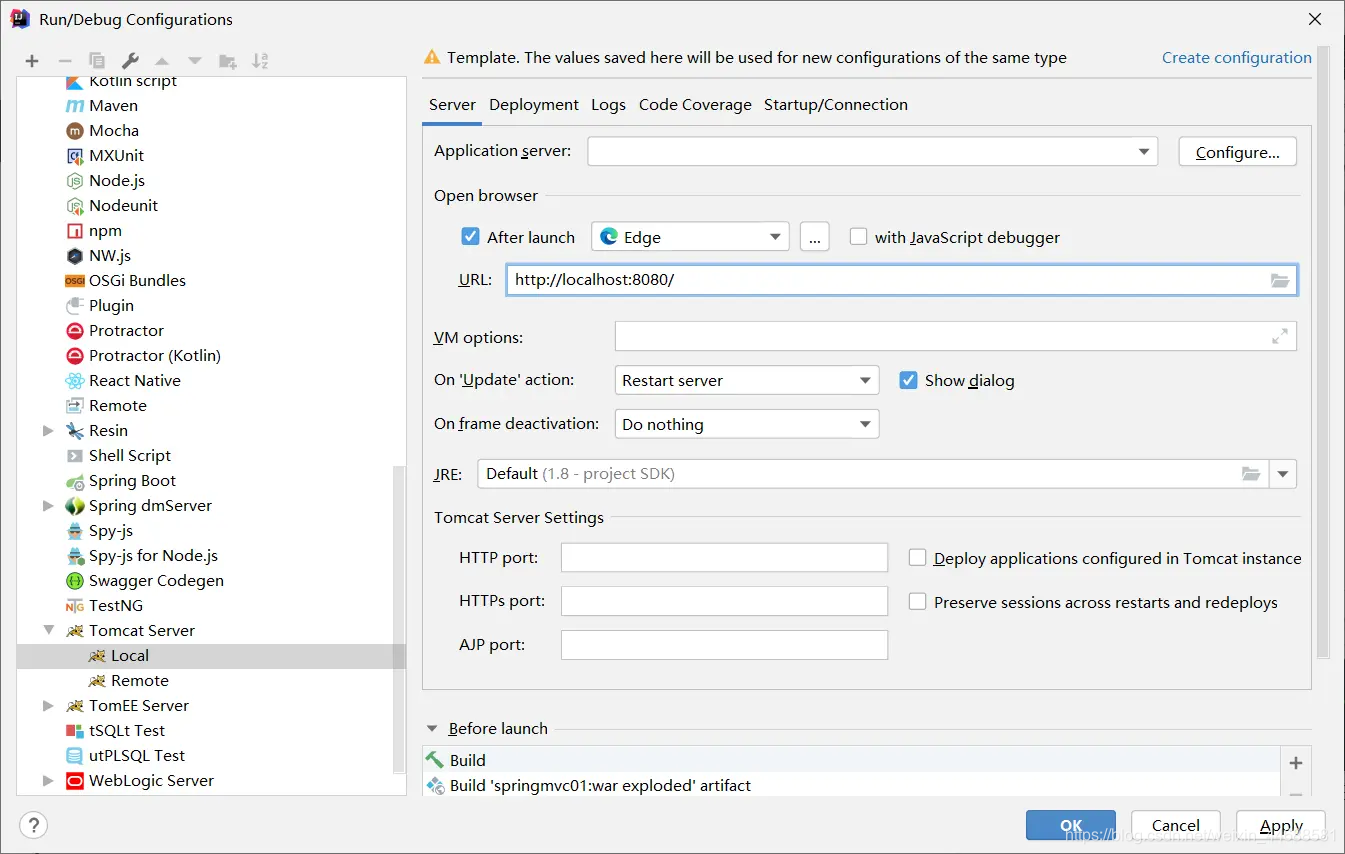Browse for URL folder icon
This screenshot has height=854, width=1345.
pos(1280,280)
